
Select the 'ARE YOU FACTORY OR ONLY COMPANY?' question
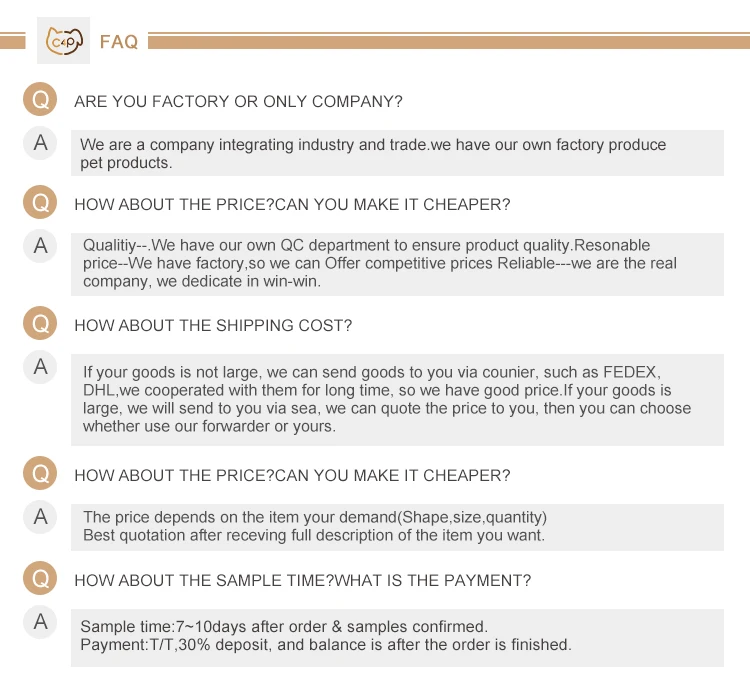pos(238,102)
